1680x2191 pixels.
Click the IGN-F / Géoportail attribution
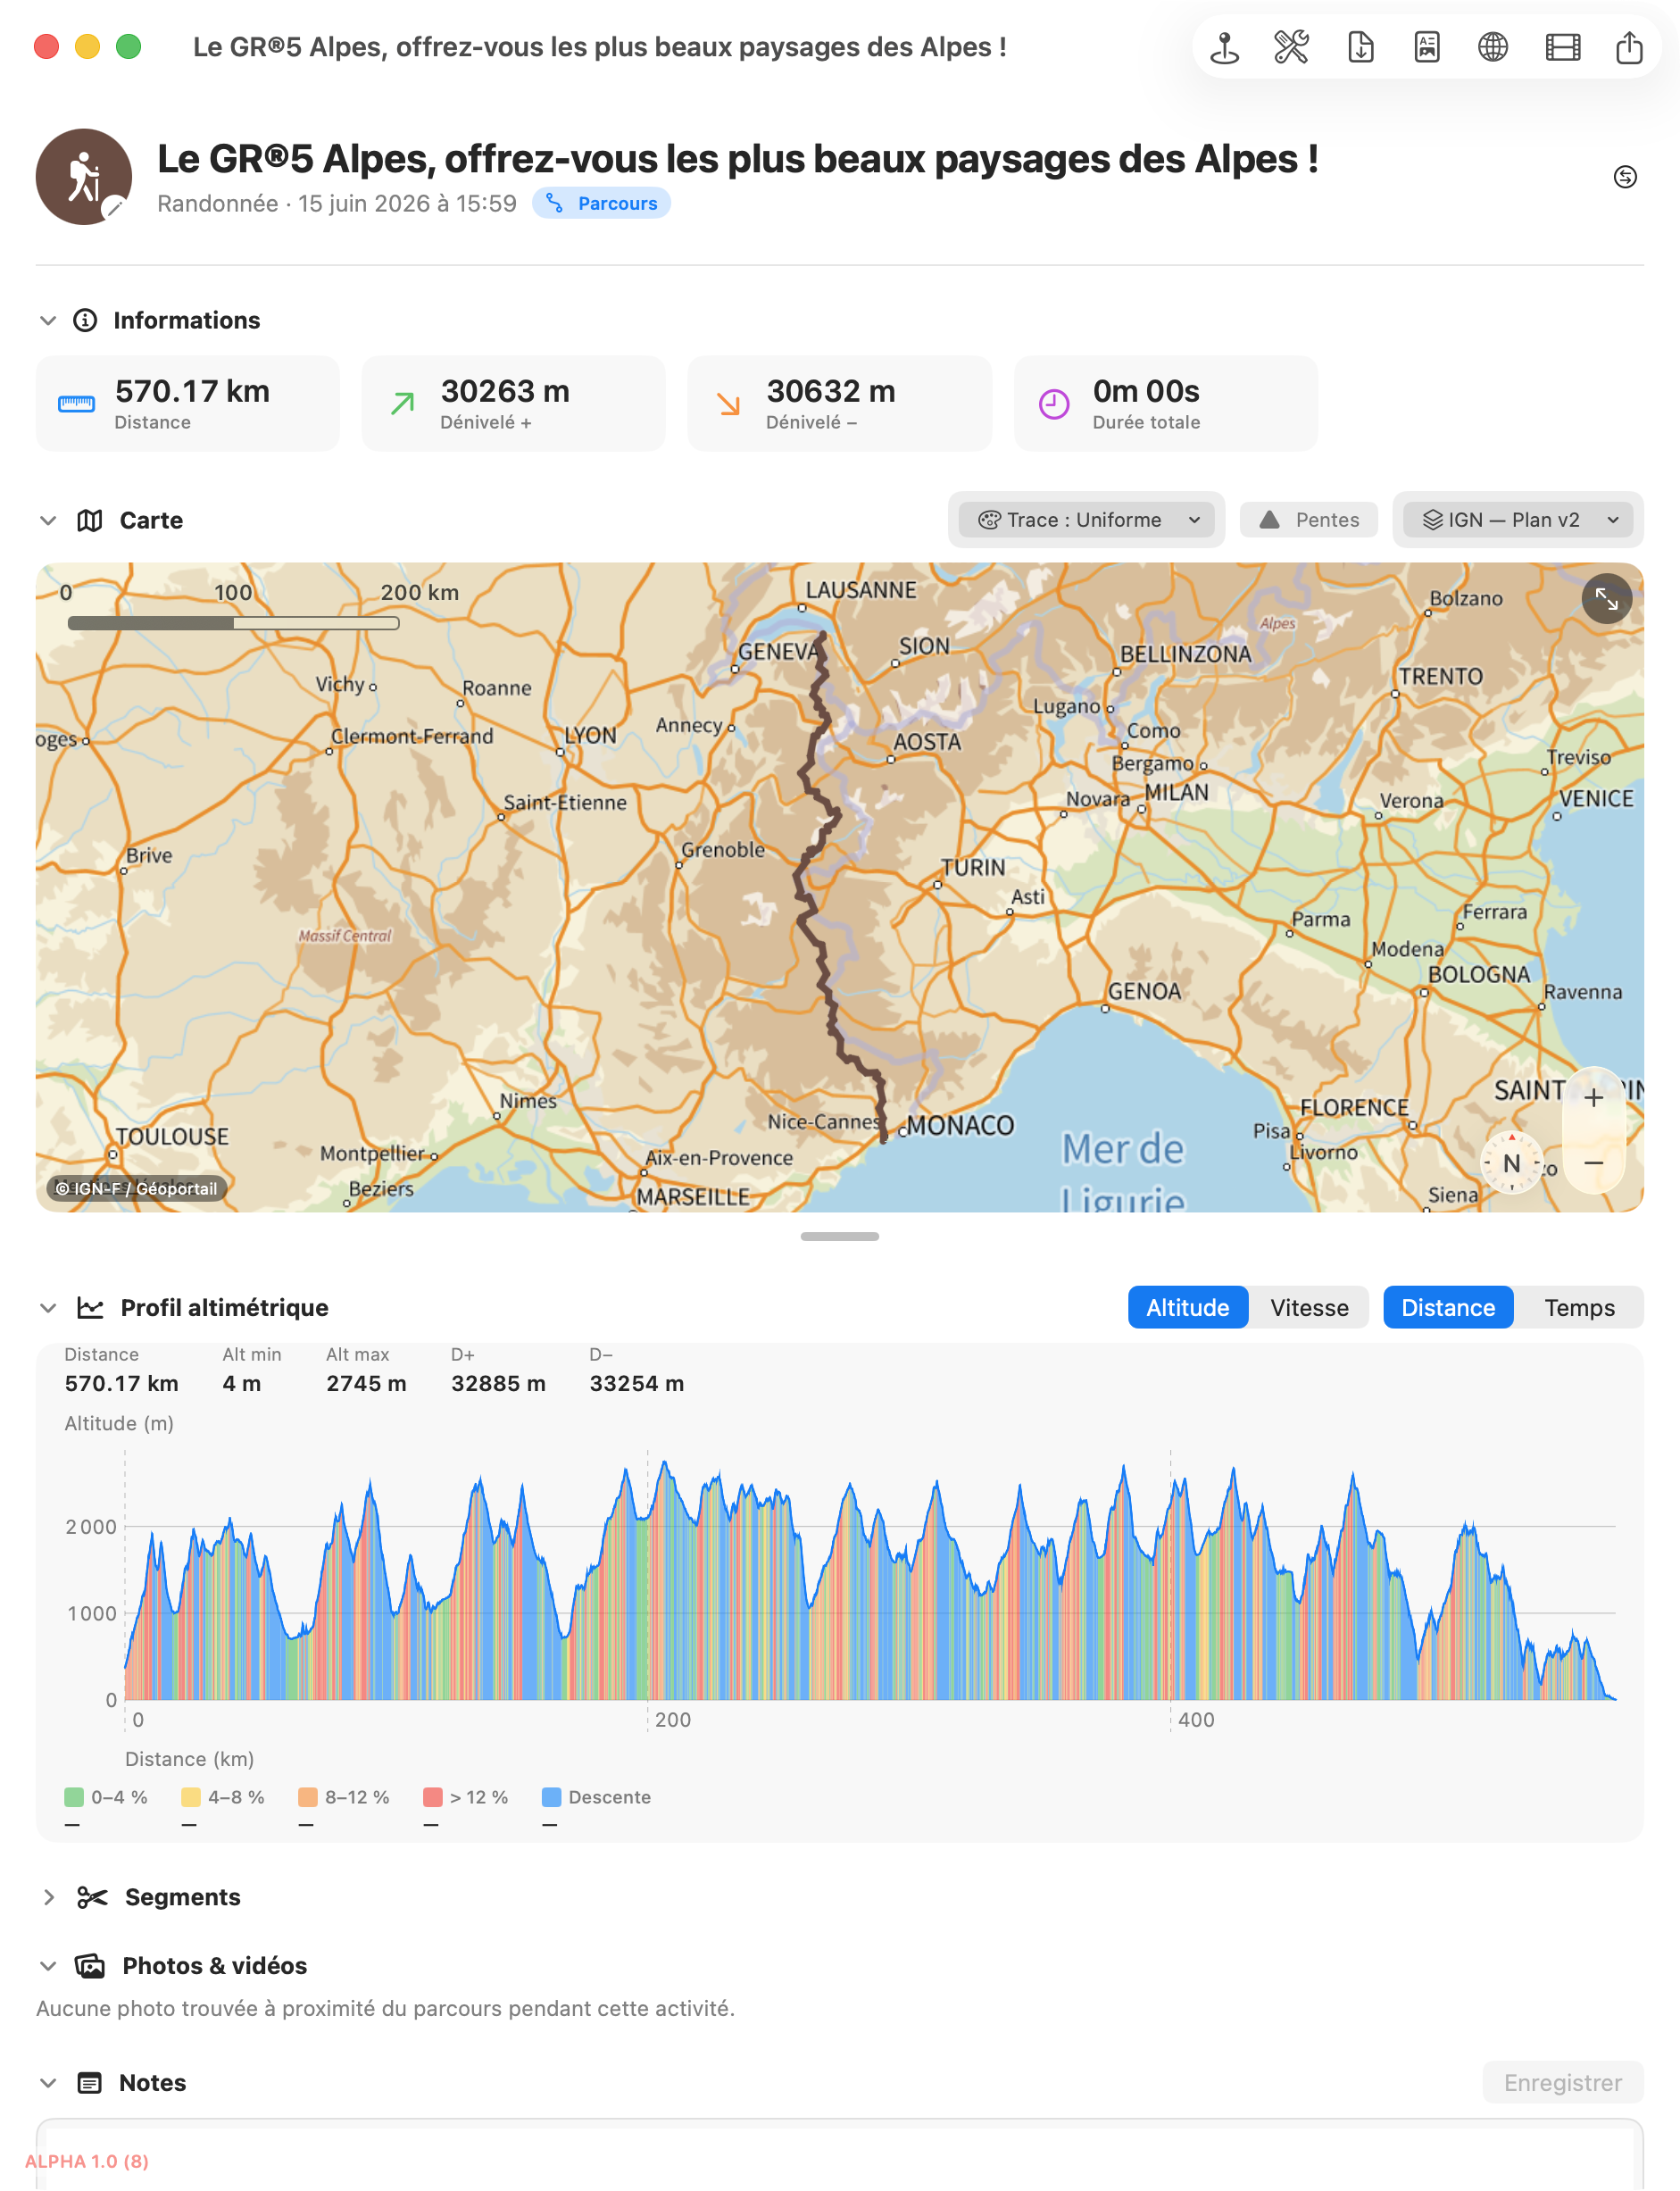[136, 1188]
